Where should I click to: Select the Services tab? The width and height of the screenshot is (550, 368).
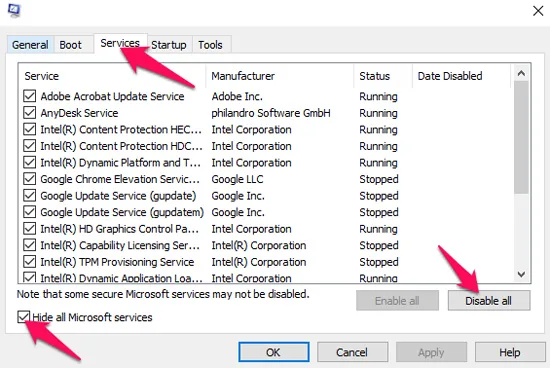(x=120, y=43)
